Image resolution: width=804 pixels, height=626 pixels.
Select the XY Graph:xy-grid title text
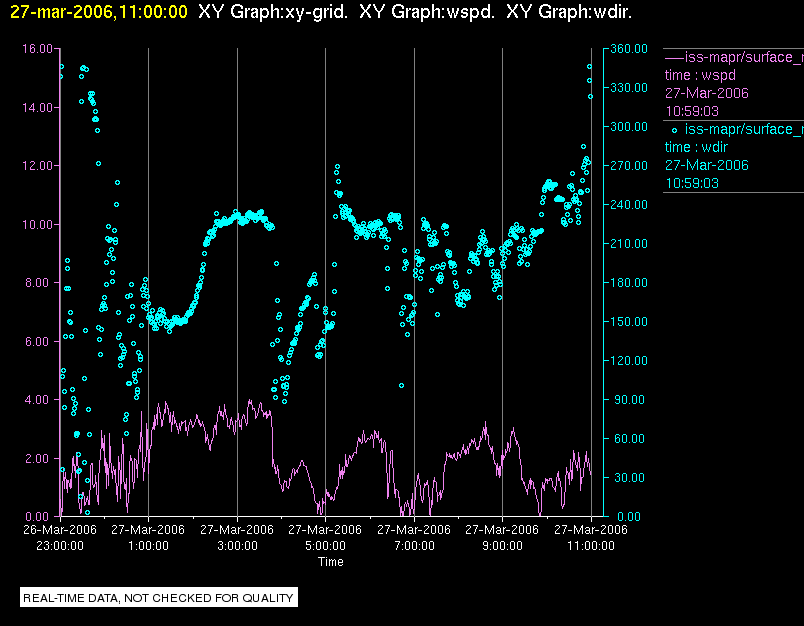coord(273,12)
